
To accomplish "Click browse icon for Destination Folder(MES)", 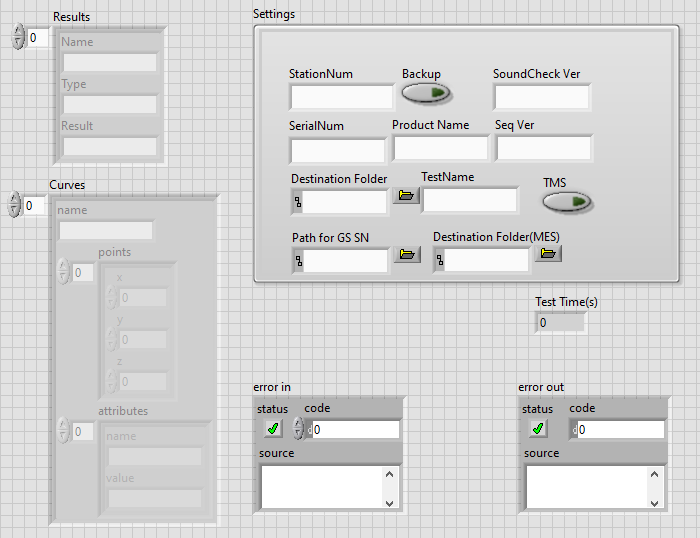I will (x=547, y=254).
